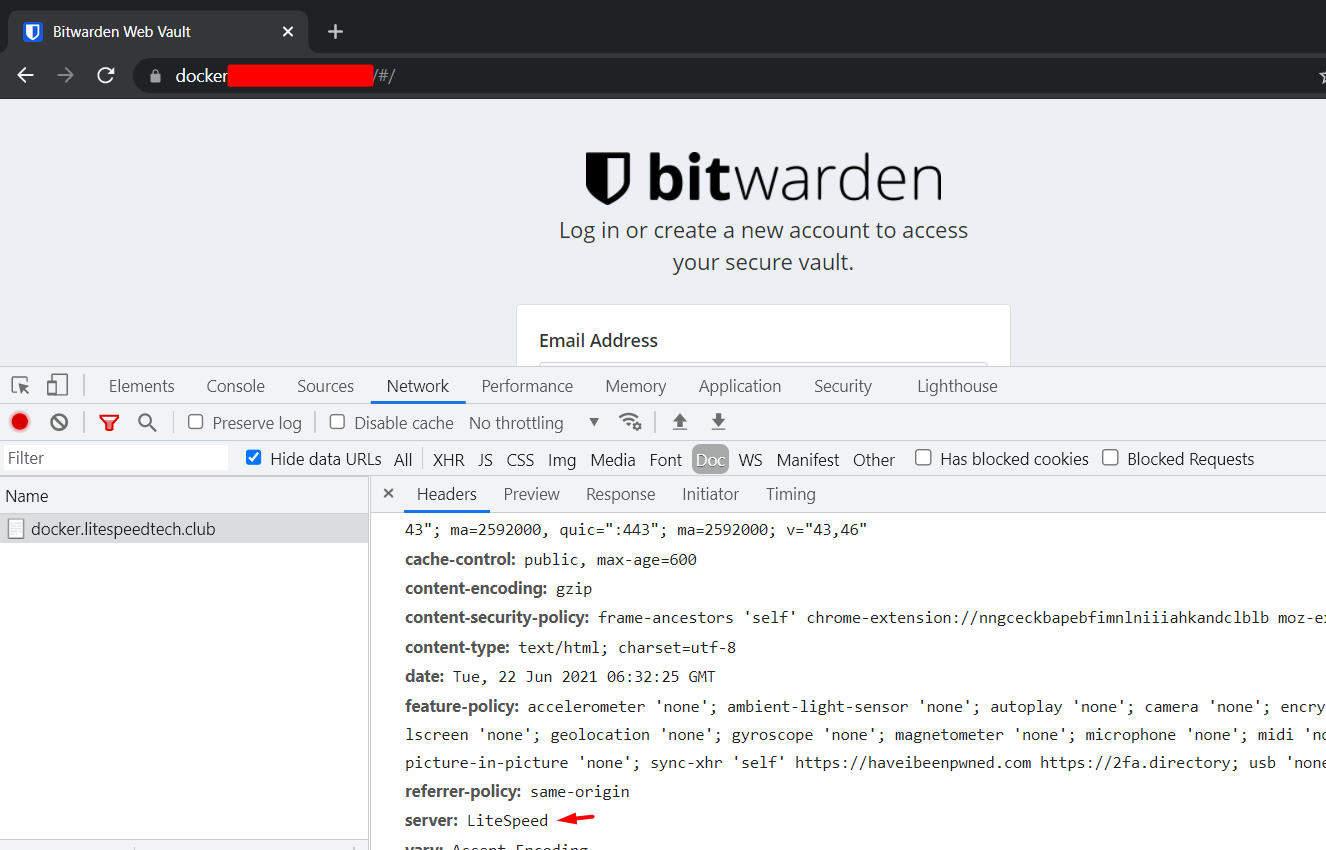Image resolution: width=1326 pixels, height=850 pixels.
Task: Open network search with magnifier icon
Action: (147, 422)
